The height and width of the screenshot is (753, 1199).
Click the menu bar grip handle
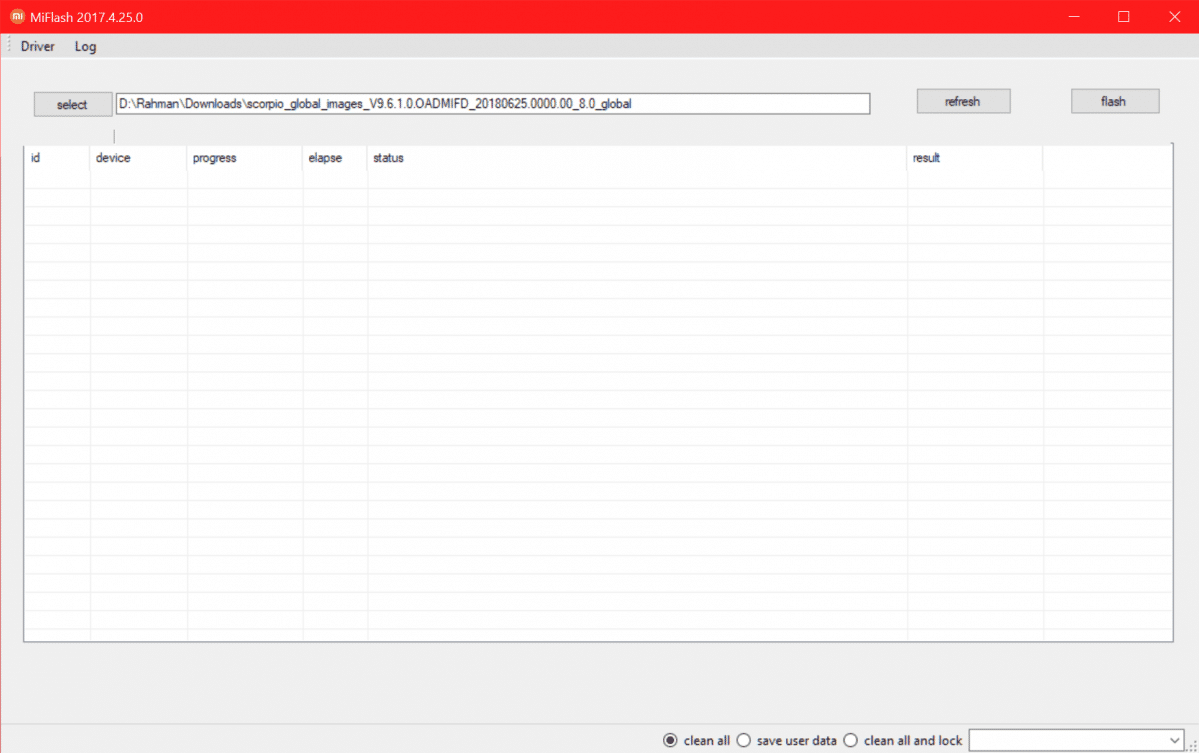[x=9, y=46]
